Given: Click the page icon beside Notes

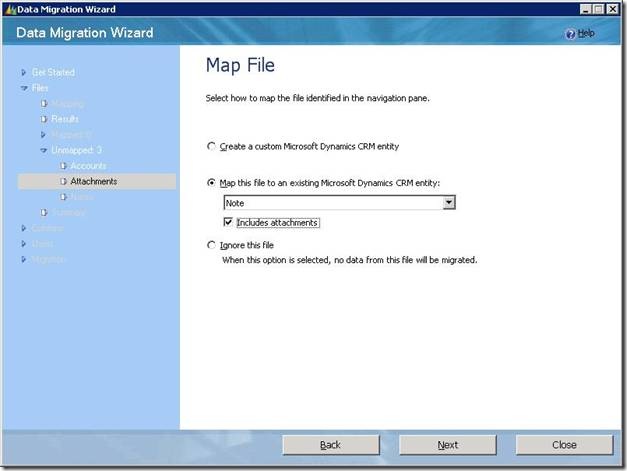Looking at the screenshot, I should [63, 197].
